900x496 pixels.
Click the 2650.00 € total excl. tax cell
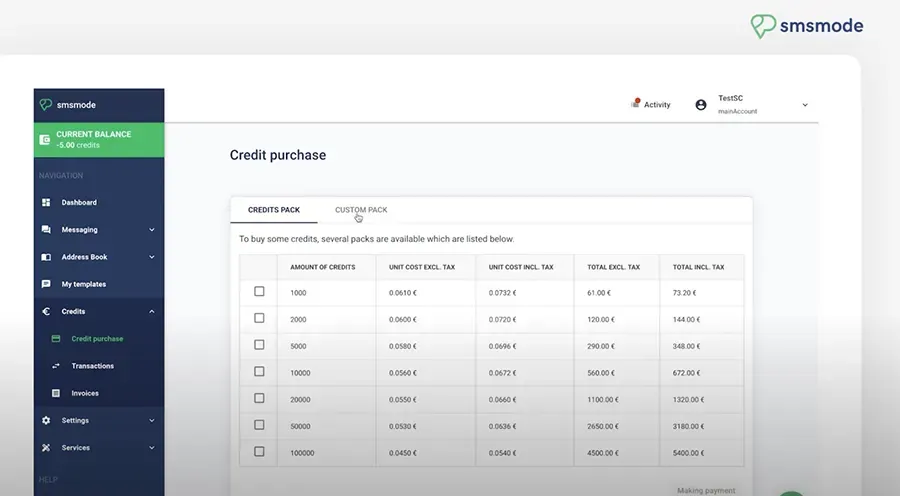(603, 426)
